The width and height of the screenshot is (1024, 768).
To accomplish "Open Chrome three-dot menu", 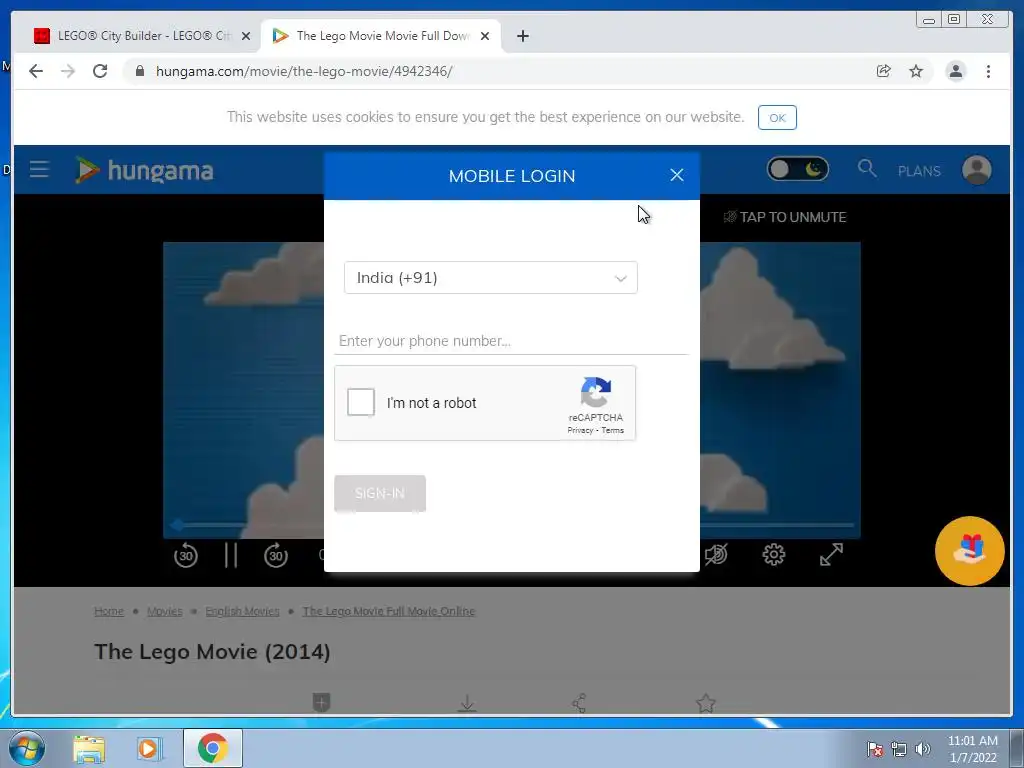I will (x=988, y=71).
